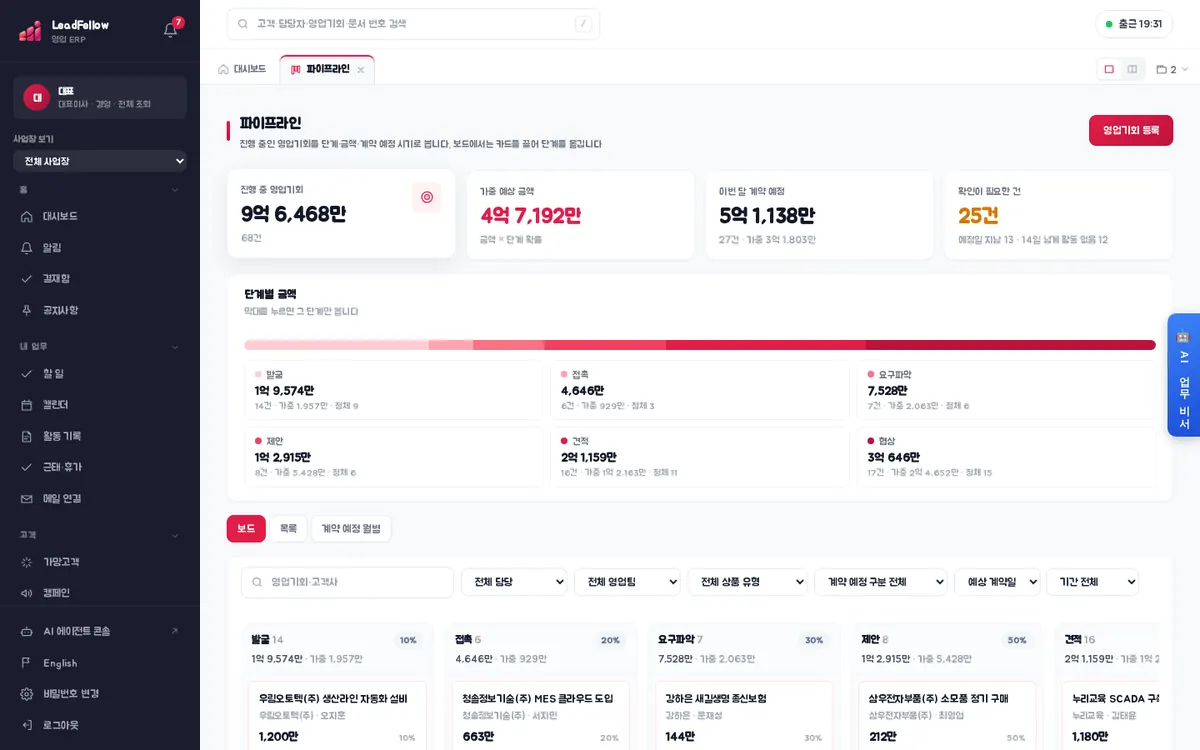This screenshot has width=1200, height=750.
Task: Open 공지사항 in the sidebar
Action: coord(100,310)
